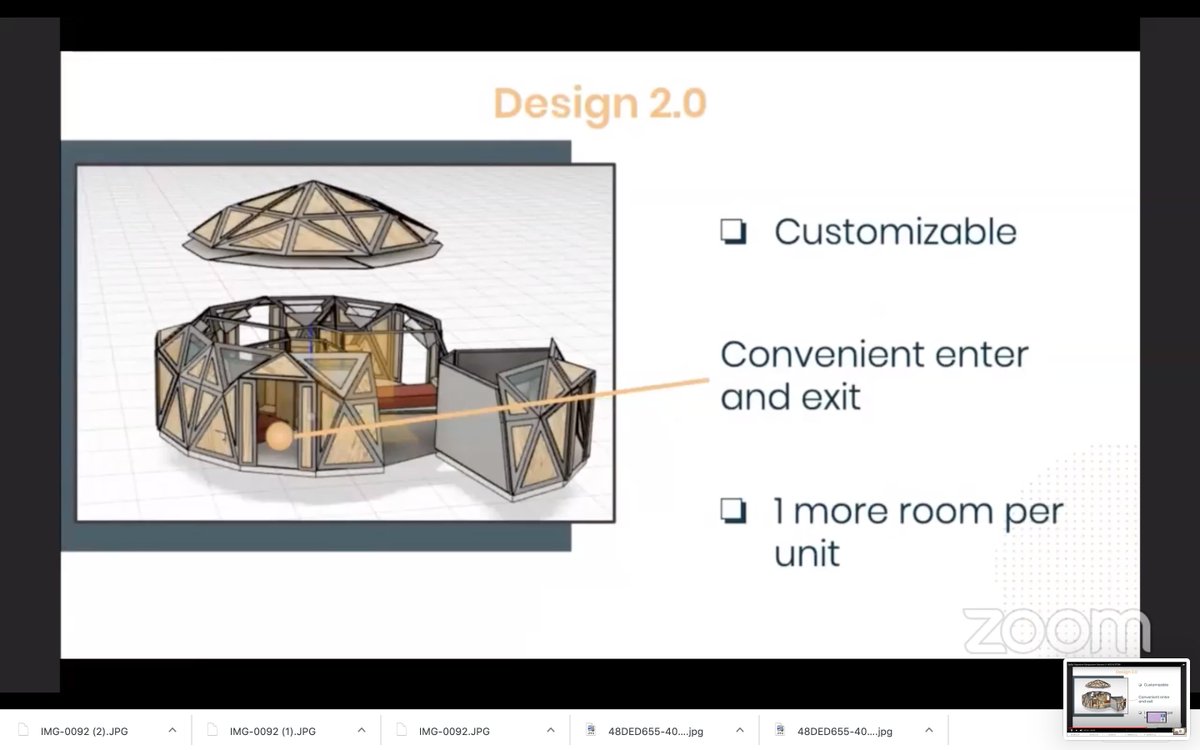1200x750 pixels.
Task: Expand options chevron for IMG-0092.JPG
Action: point(550,731)
